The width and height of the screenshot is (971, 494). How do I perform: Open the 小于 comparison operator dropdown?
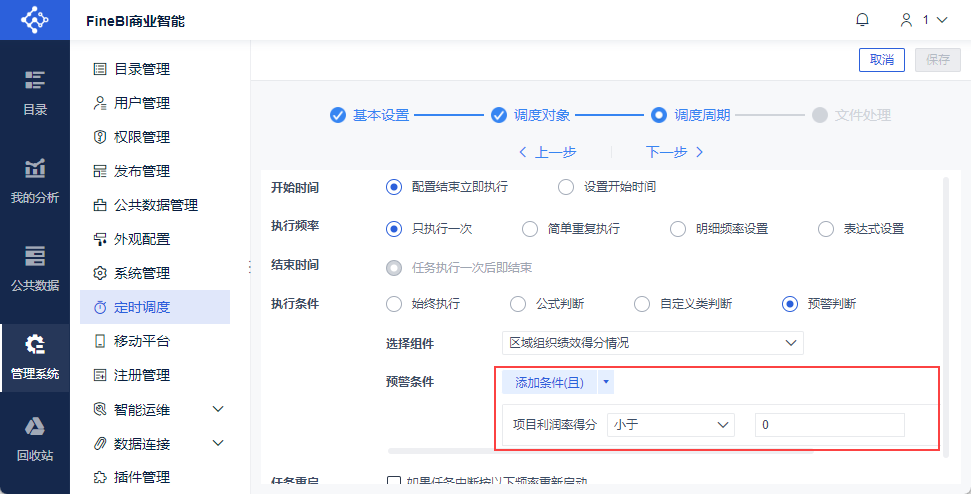[x=671, y=425]
